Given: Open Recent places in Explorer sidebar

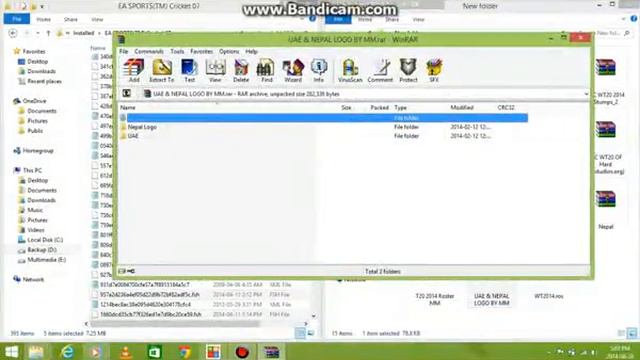Looking at the screenshot, I should 44,81.
